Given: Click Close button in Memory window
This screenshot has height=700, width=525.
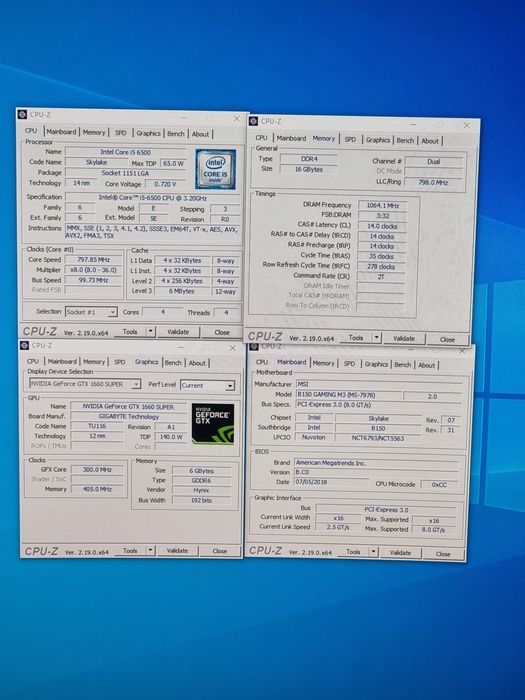Looking at the screenshot, I should pyautogui.click(x=447, y=339).
